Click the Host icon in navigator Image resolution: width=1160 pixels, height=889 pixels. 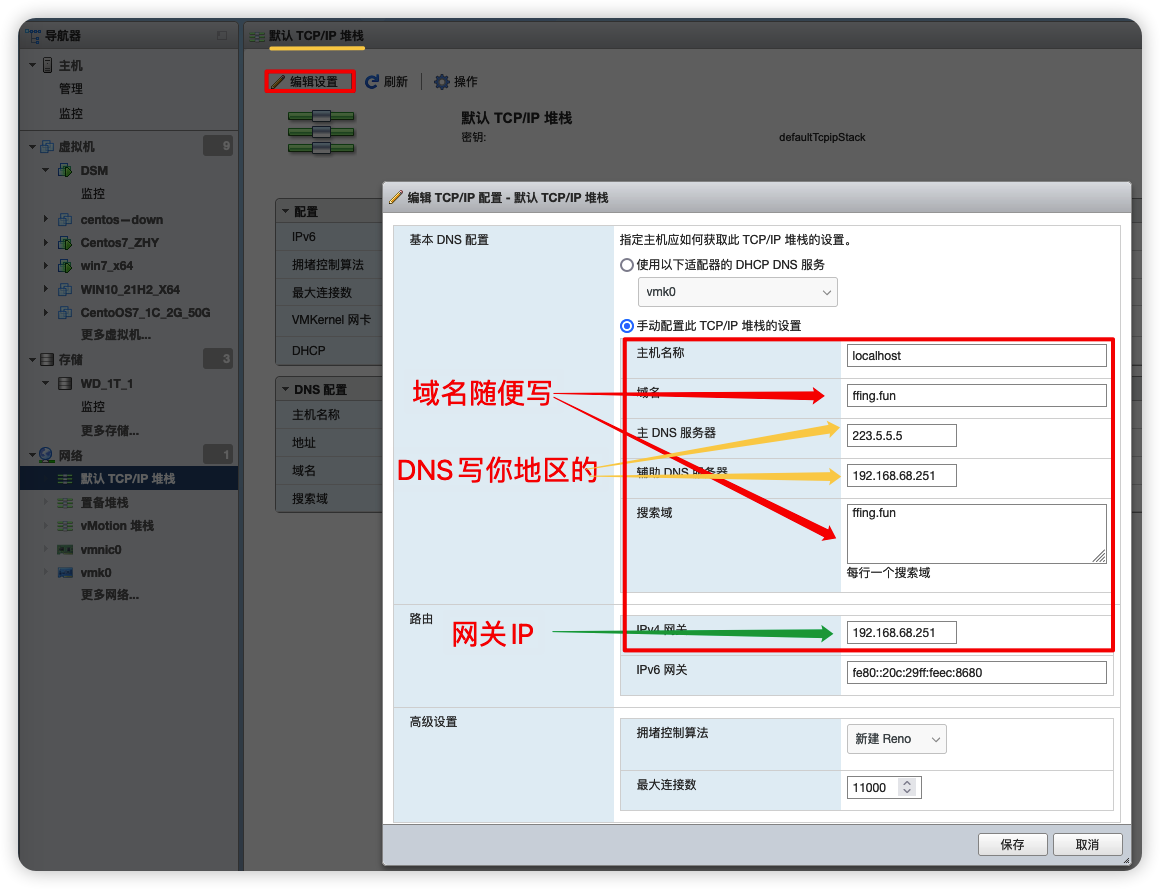[x=47, y=65]
